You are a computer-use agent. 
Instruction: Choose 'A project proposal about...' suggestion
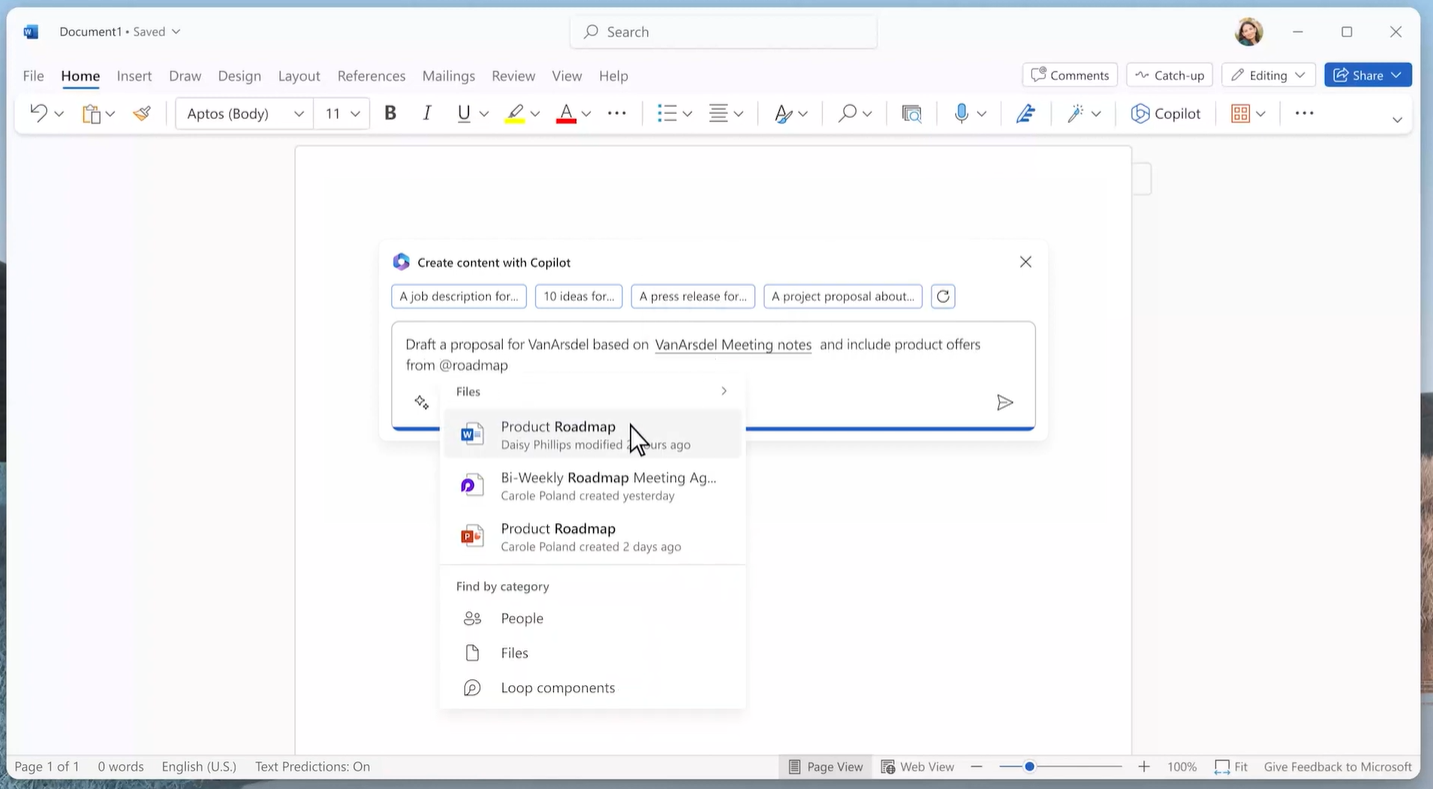[843, 296]
